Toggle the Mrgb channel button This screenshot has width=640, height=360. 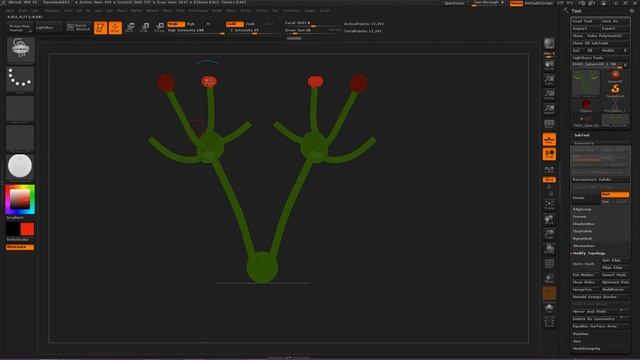click(x=176, y=24)
